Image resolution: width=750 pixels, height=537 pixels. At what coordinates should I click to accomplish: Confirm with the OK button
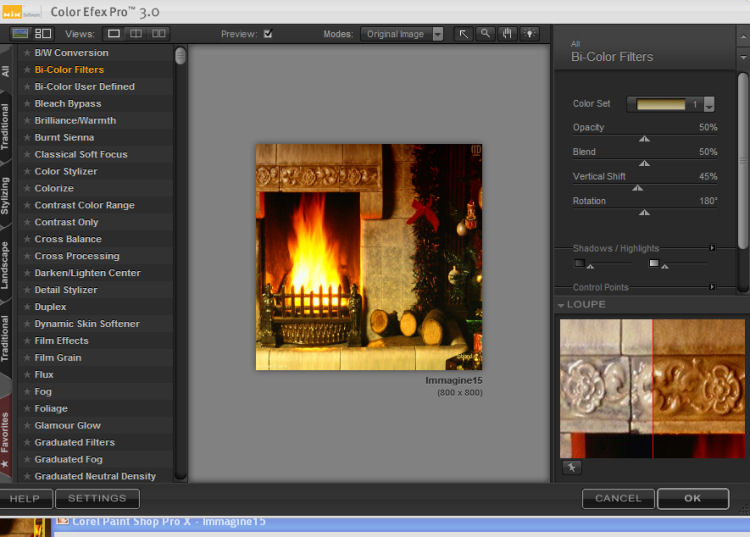[693, 498]
